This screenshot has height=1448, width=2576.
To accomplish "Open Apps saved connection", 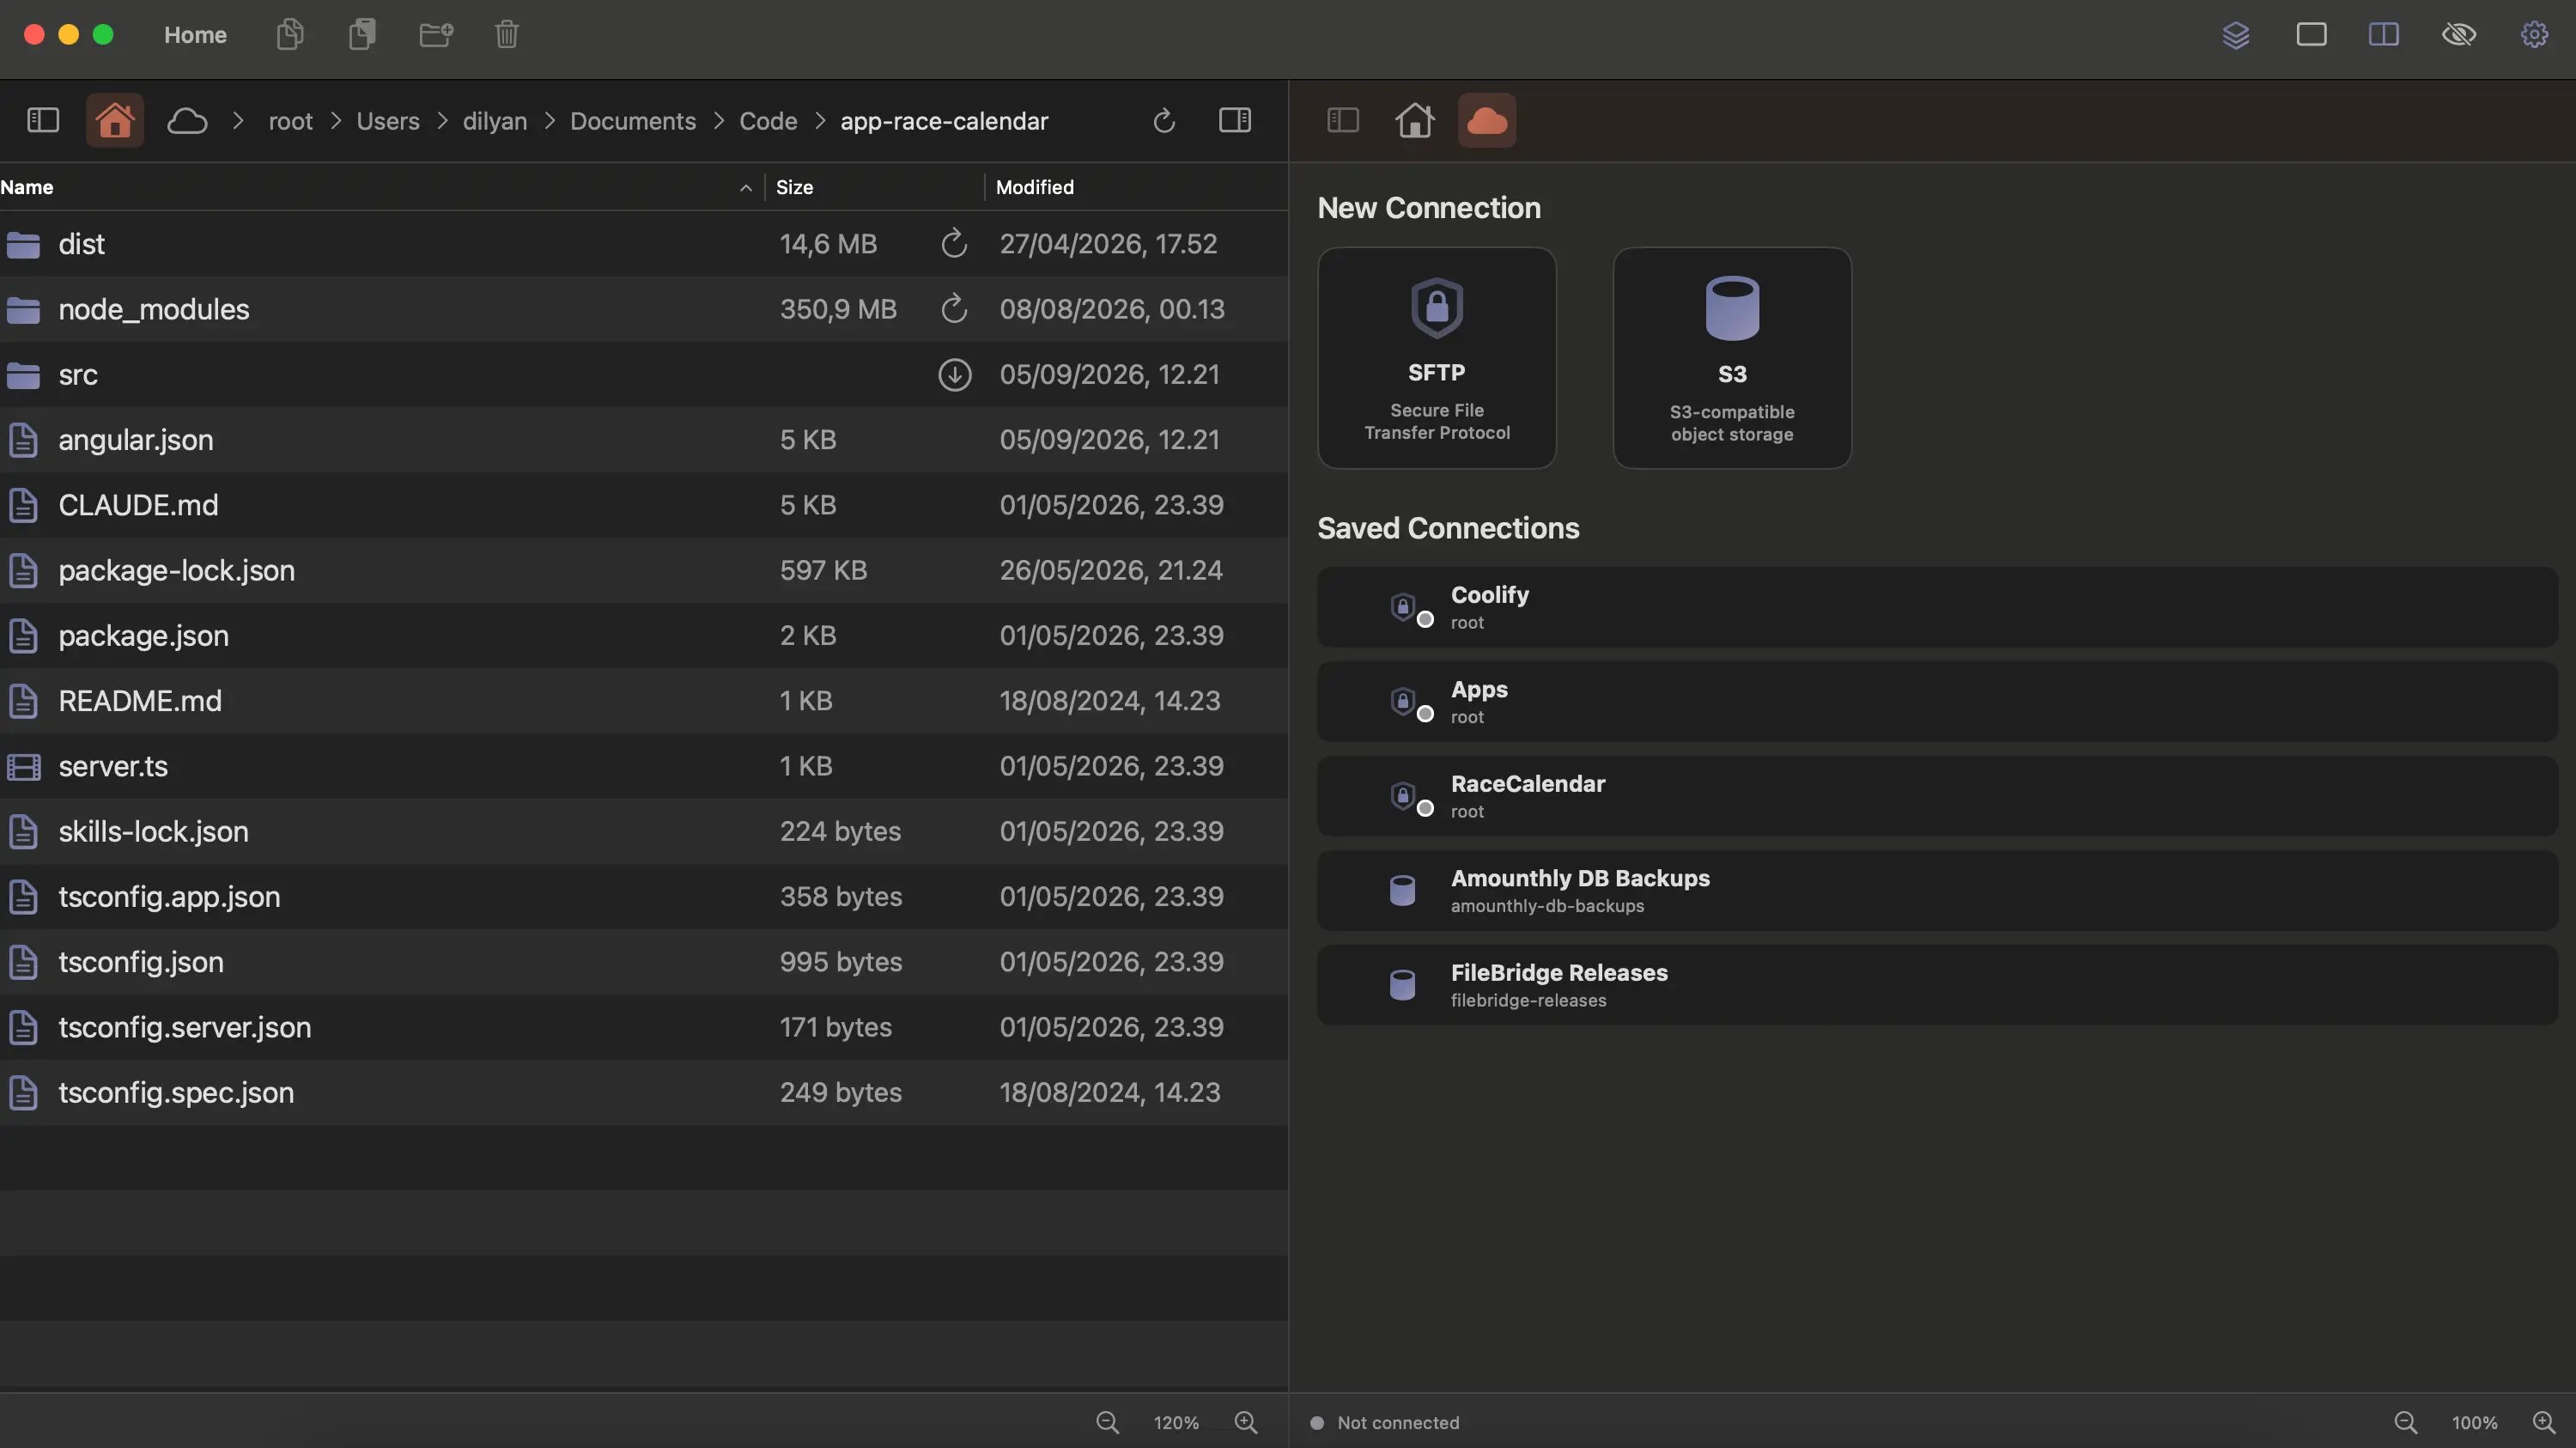I will coord(1937,701).
